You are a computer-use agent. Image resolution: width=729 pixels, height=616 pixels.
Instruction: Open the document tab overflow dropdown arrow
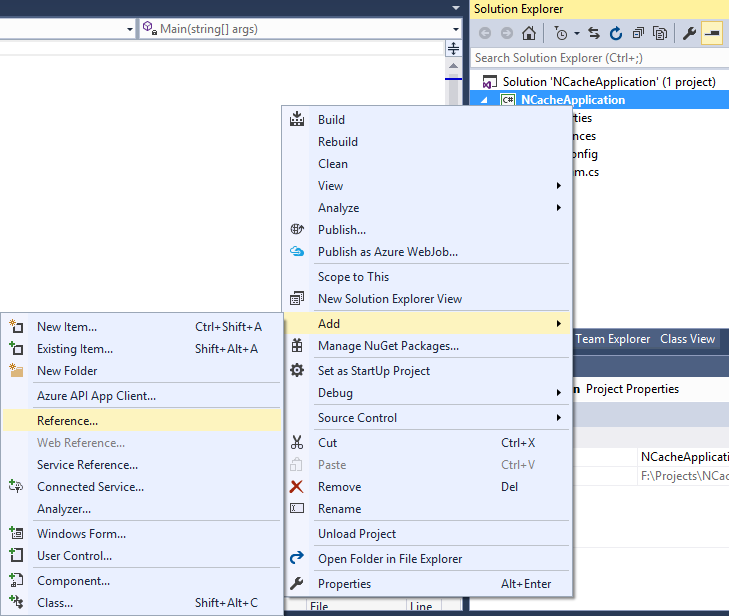point(456,8)
